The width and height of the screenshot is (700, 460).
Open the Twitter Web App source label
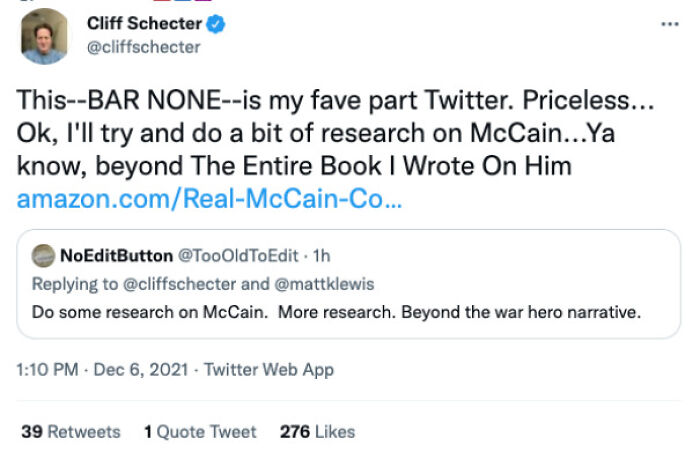click(x=269, y=370)
